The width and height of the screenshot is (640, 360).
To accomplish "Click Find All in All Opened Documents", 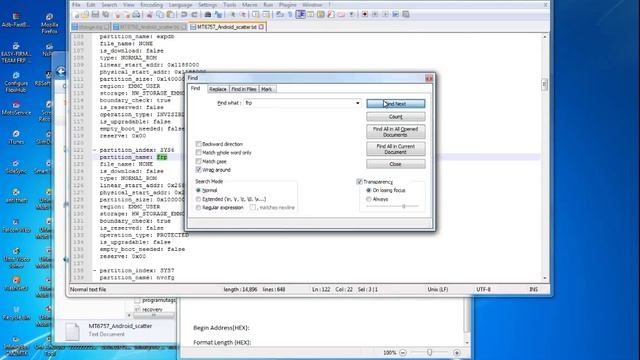I will click(396, 132).
